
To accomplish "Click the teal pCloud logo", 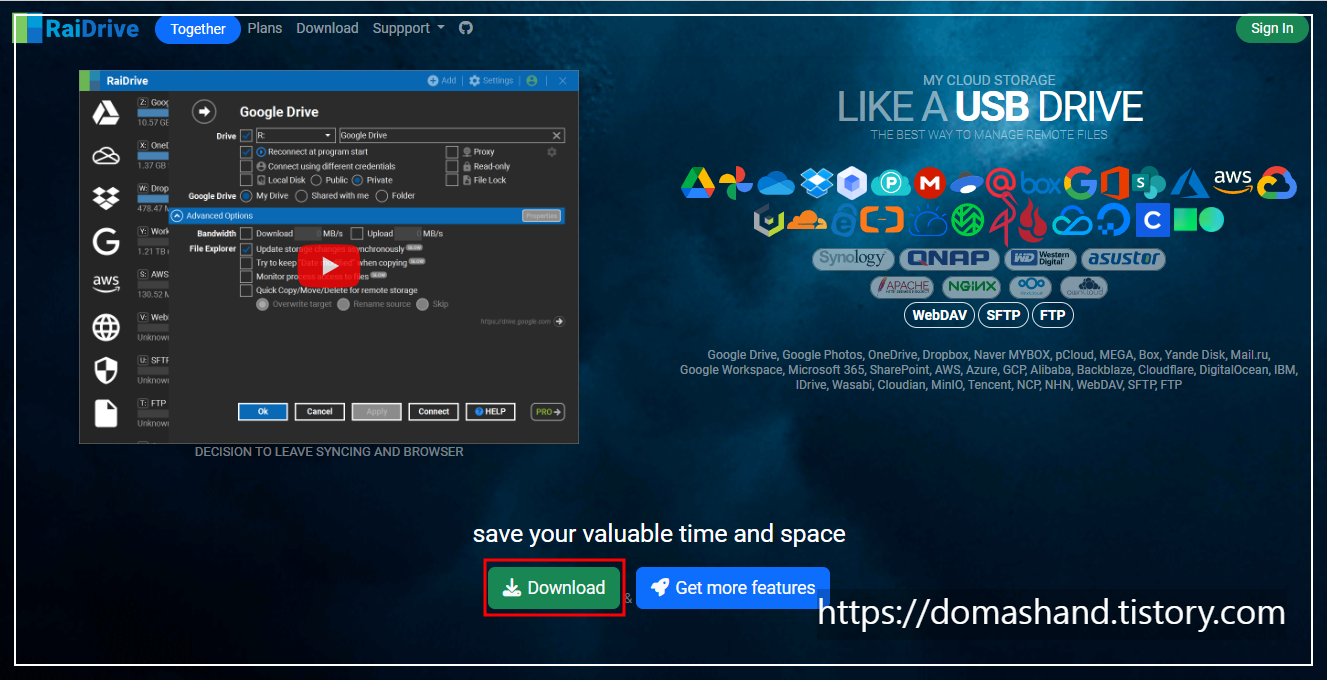I will [x=890, y=184].
